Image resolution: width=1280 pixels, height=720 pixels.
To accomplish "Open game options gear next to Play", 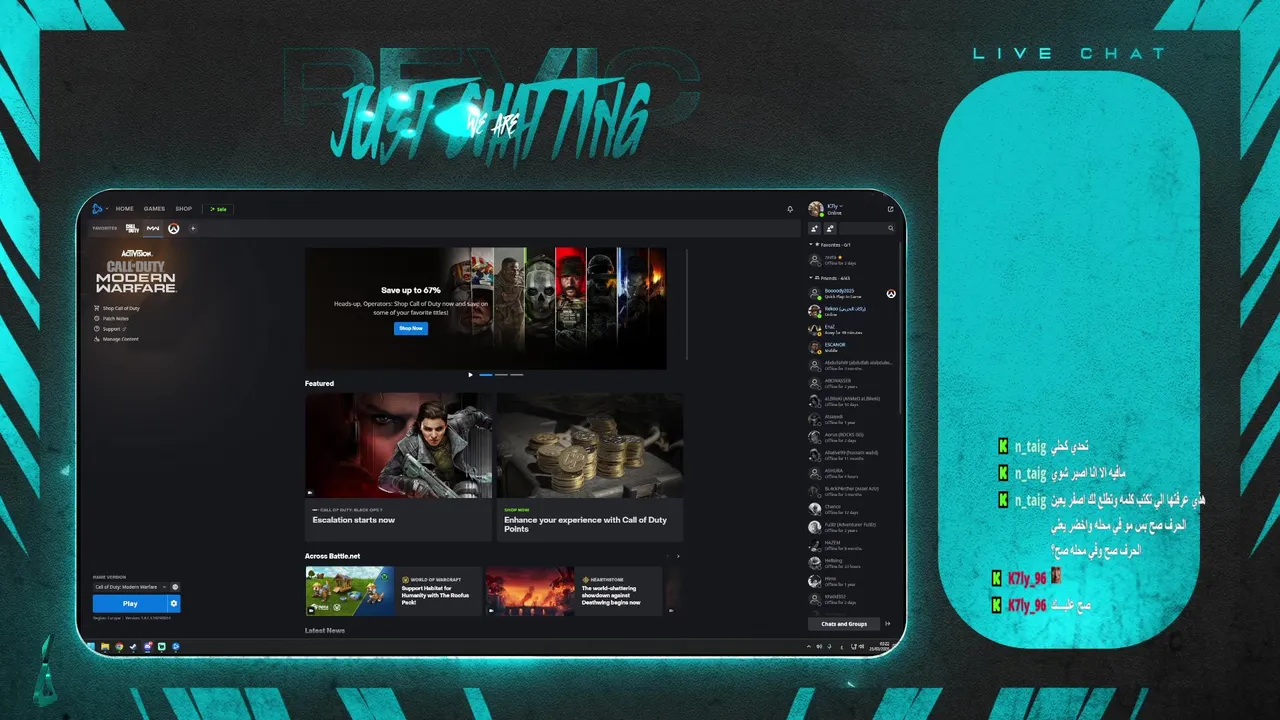I will coord(174,604).
